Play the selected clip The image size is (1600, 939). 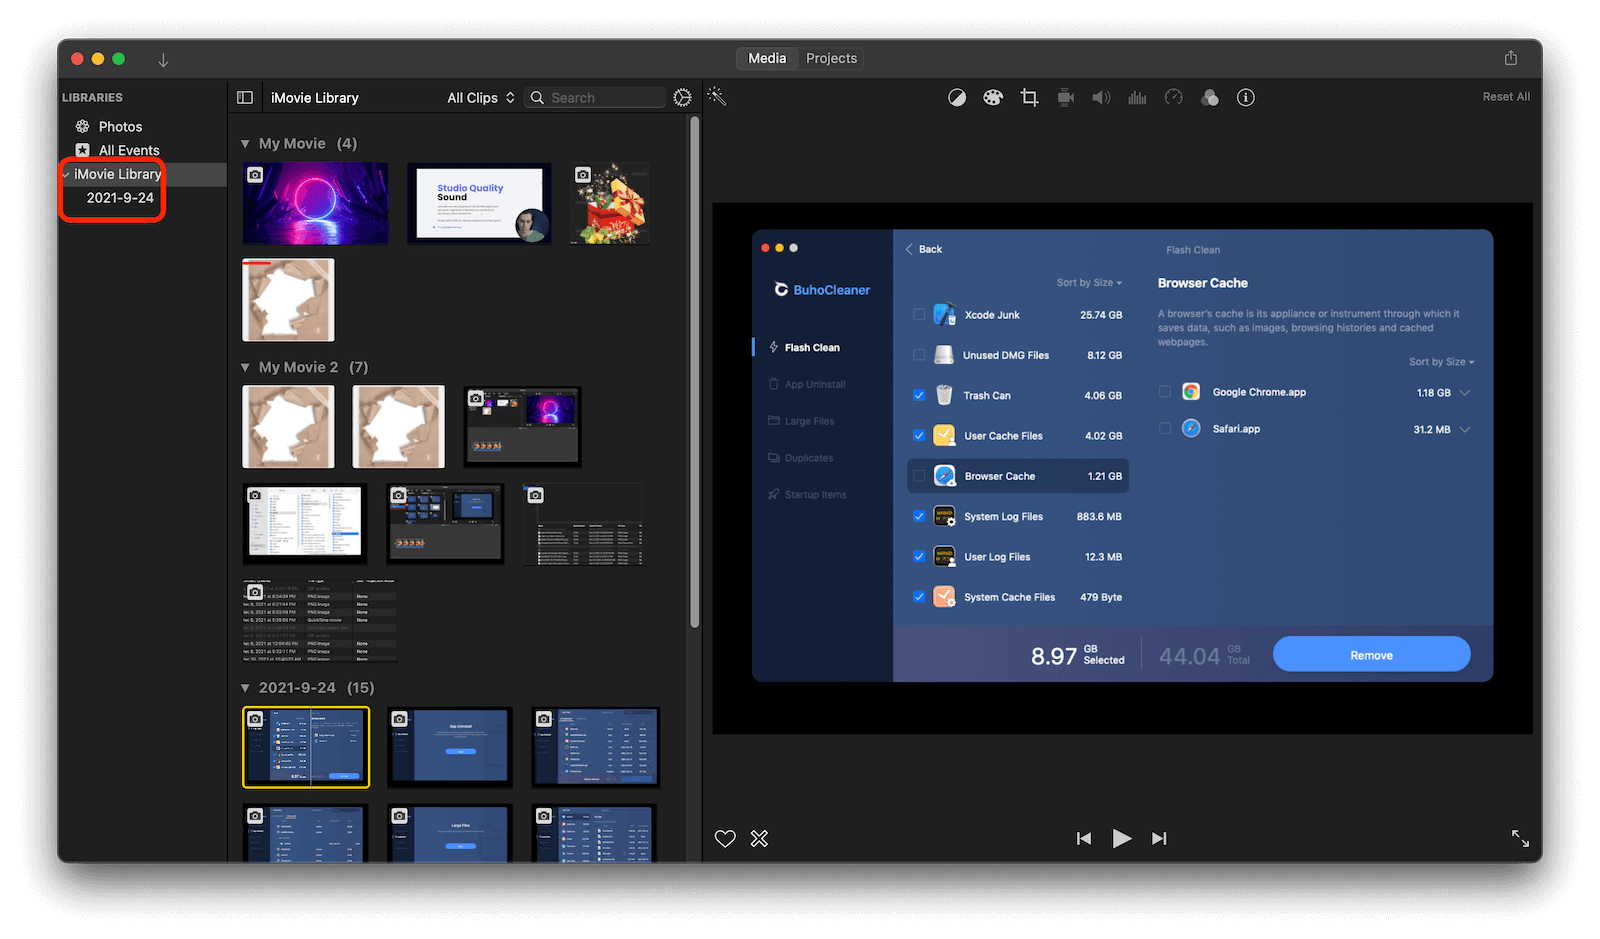(x=1122, y=838)
